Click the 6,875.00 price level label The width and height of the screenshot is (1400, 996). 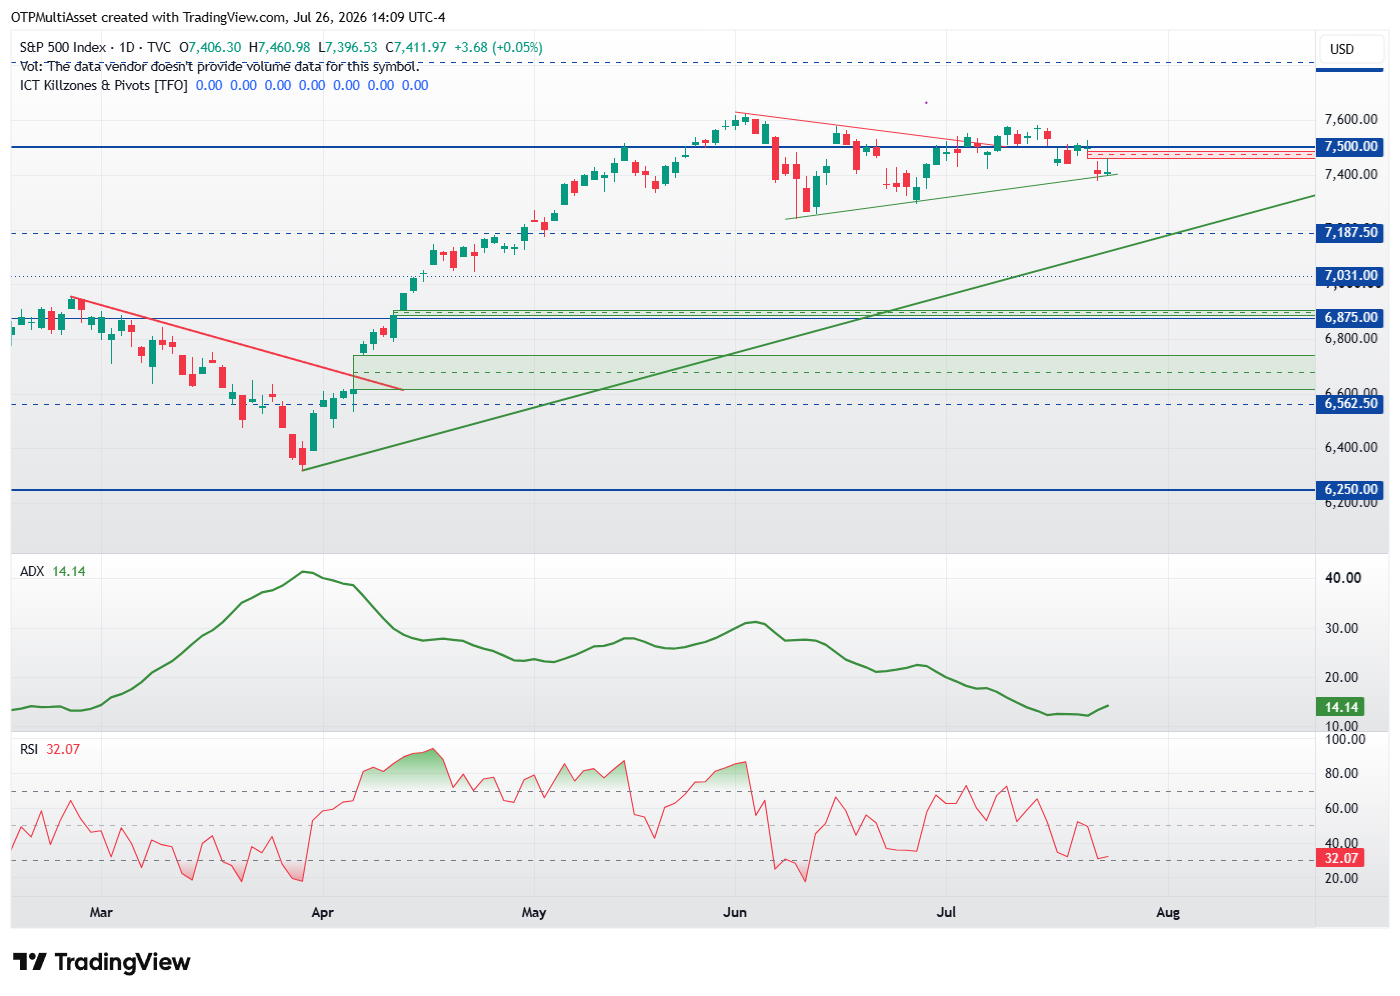click(1351, 317)
